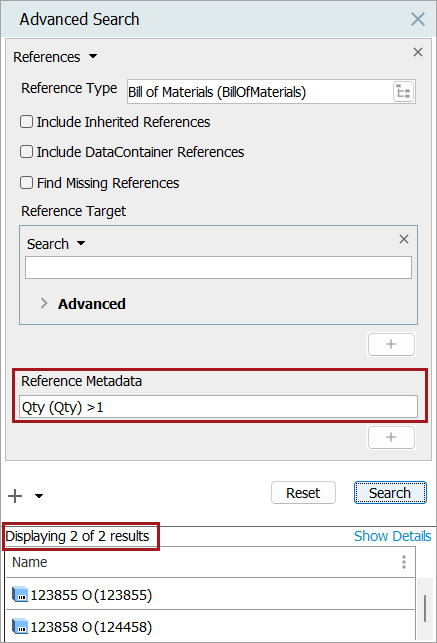Remove the Reference Target search block

coord(404,239)
